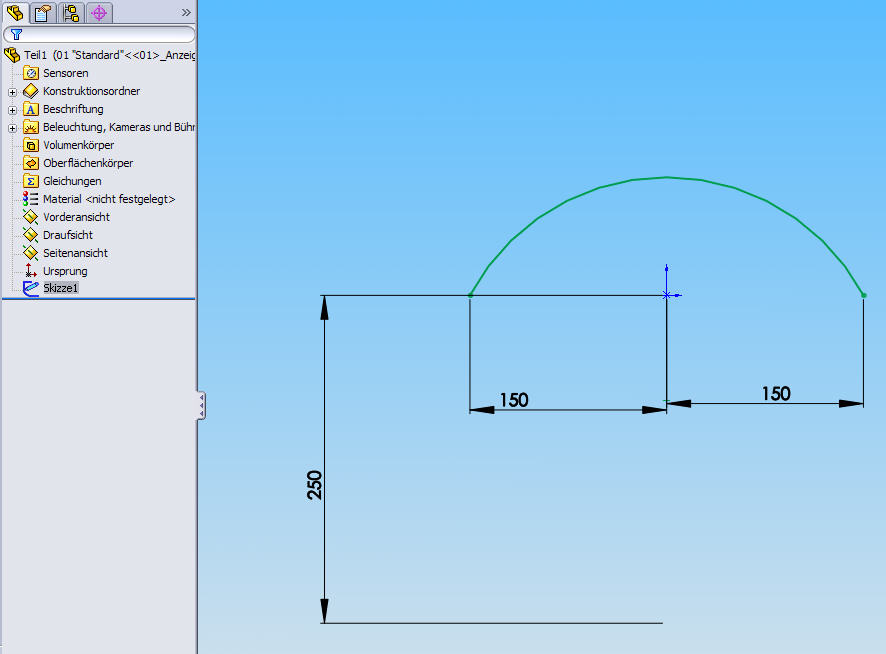This screenshot has width=886, height=654.
Task: Select the Ursprung label
Action: (x=65, y=271)
